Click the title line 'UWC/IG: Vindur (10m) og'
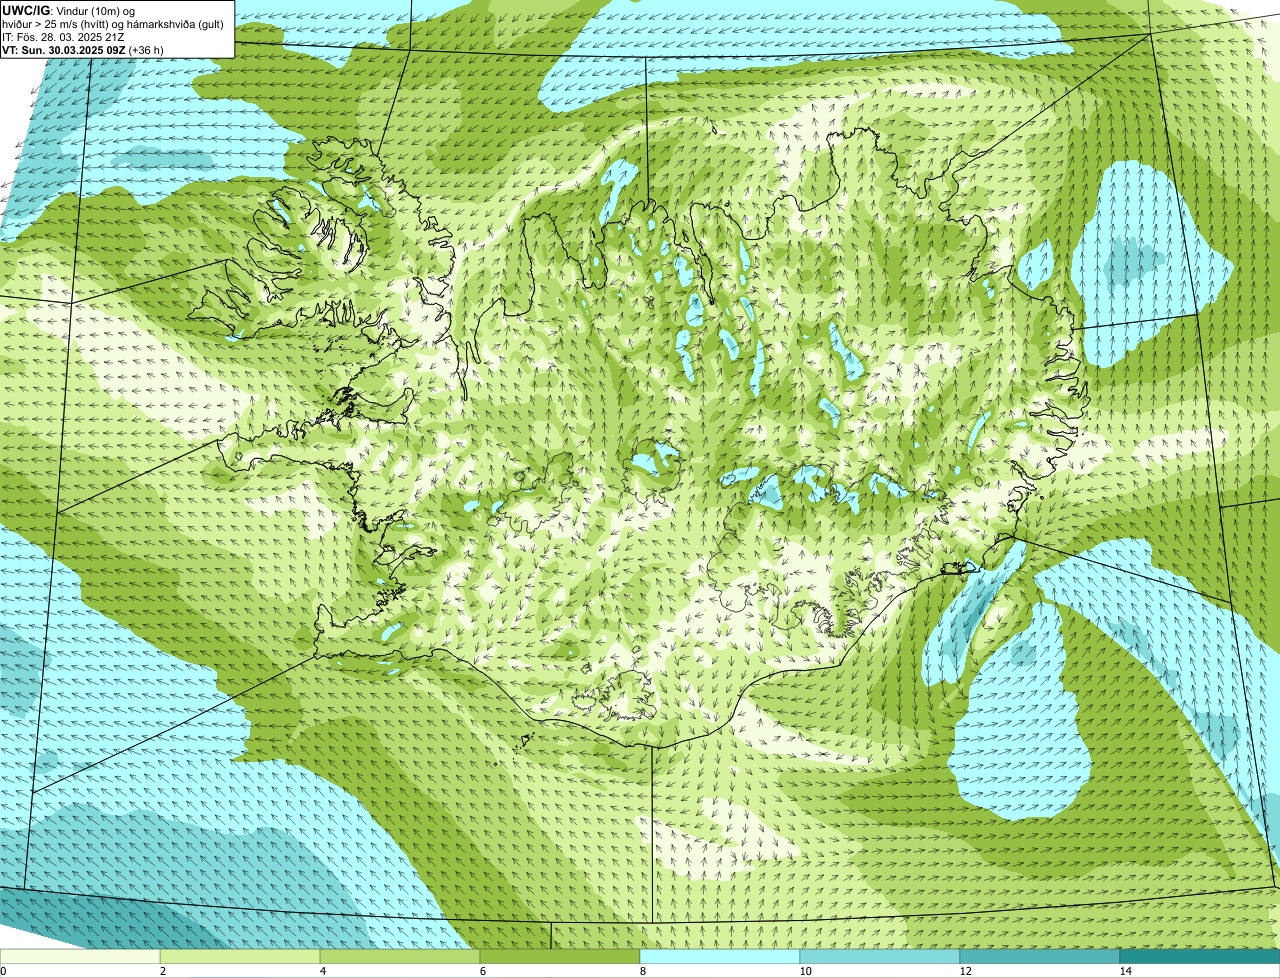 coord(68,10)
